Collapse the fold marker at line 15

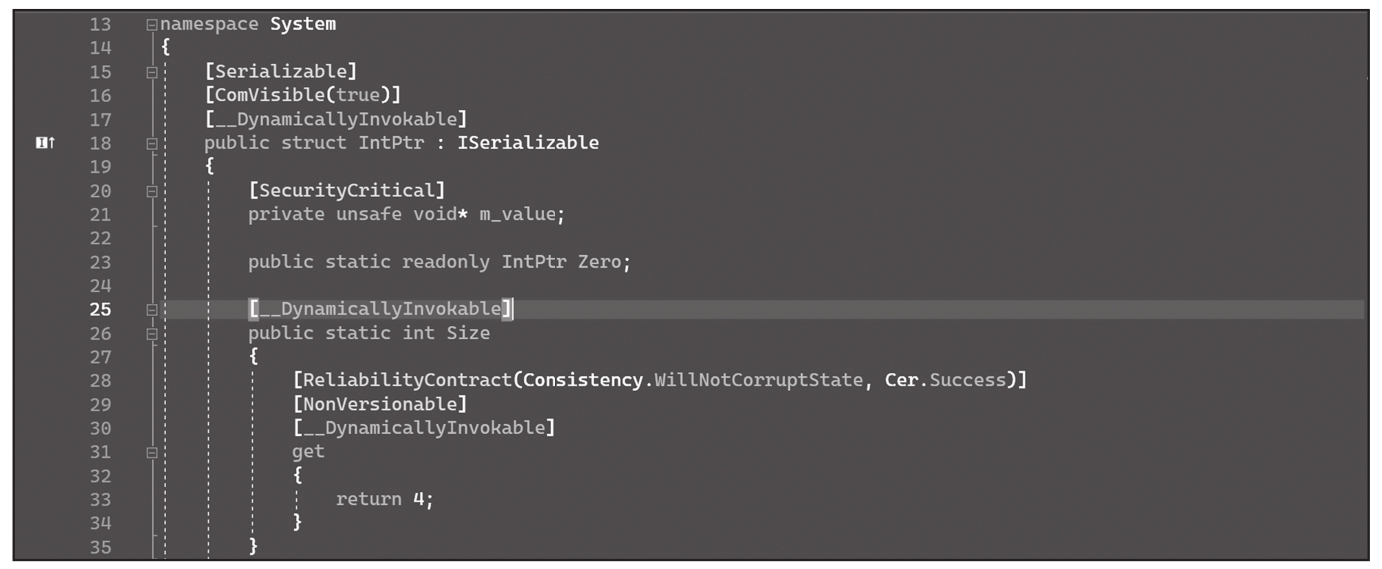point(151,72)
